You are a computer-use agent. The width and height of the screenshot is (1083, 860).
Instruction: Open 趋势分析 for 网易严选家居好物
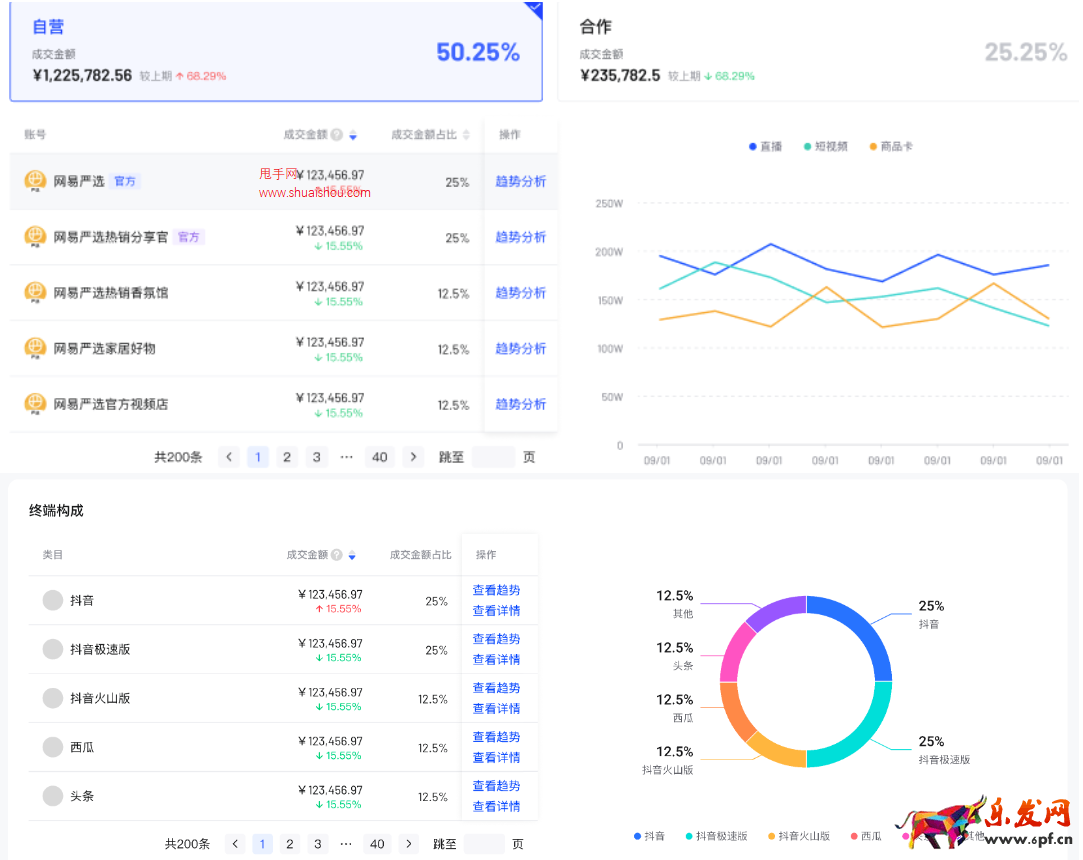(521, 349)
